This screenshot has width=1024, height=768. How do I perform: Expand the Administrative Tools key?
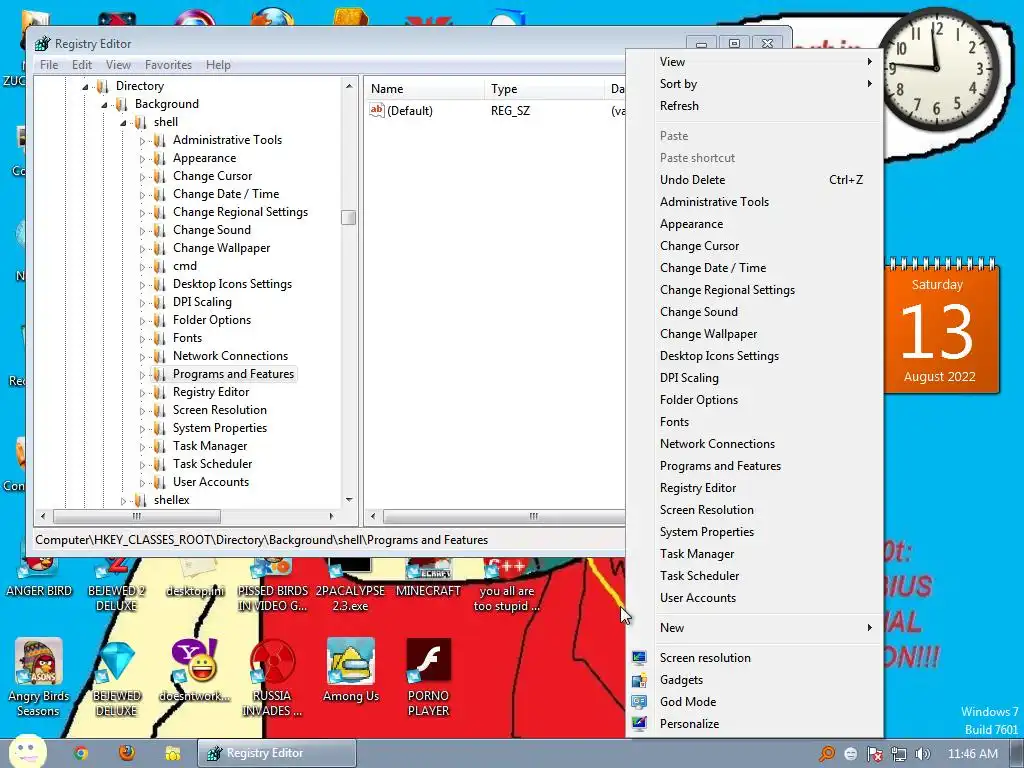tap(142, 140)
